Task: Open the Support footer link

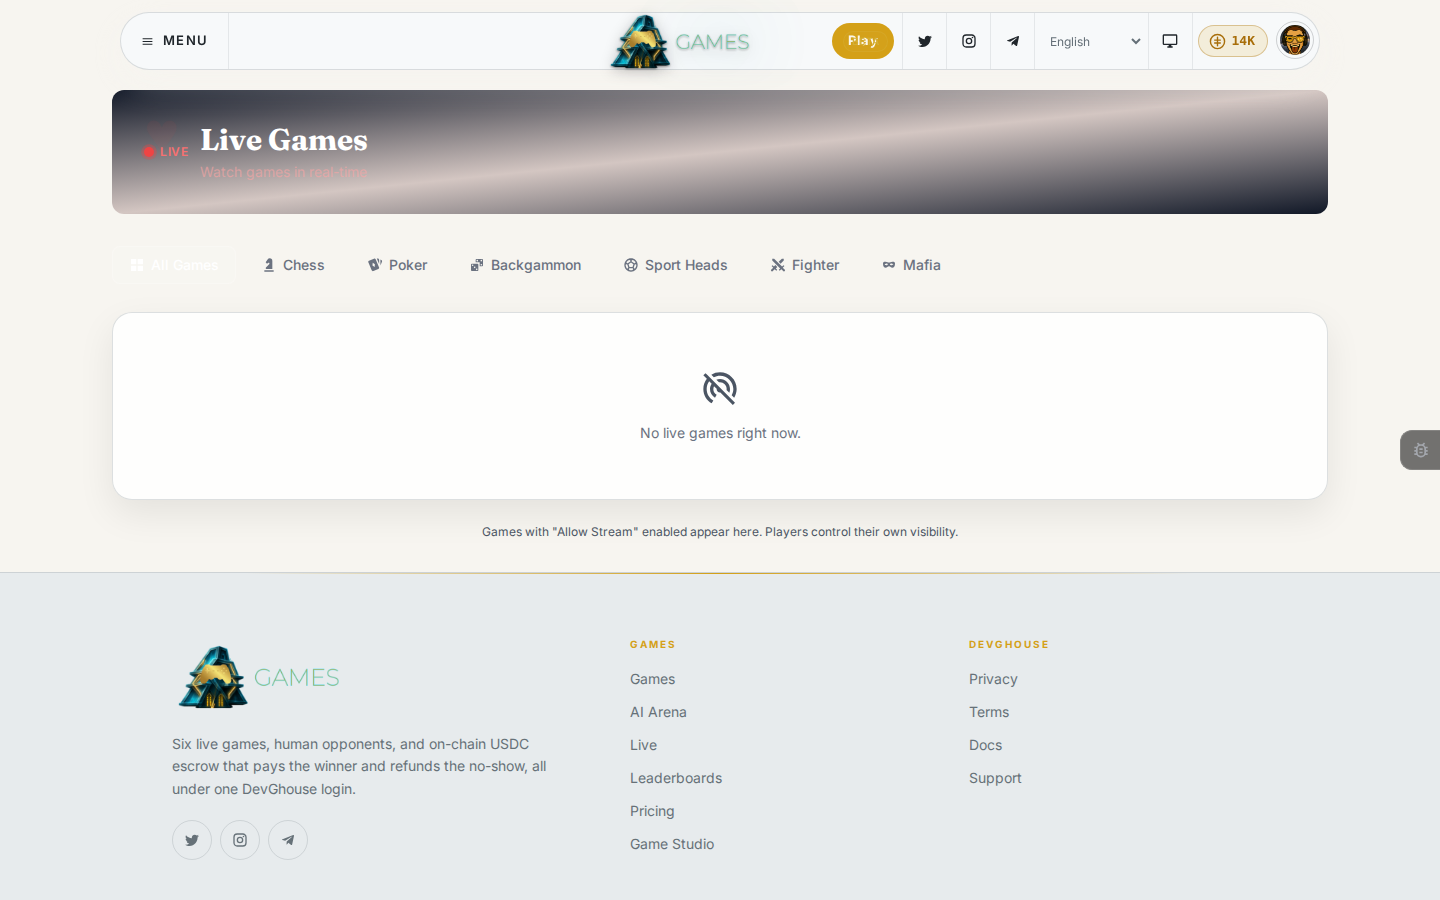Action: coord(995,778)
